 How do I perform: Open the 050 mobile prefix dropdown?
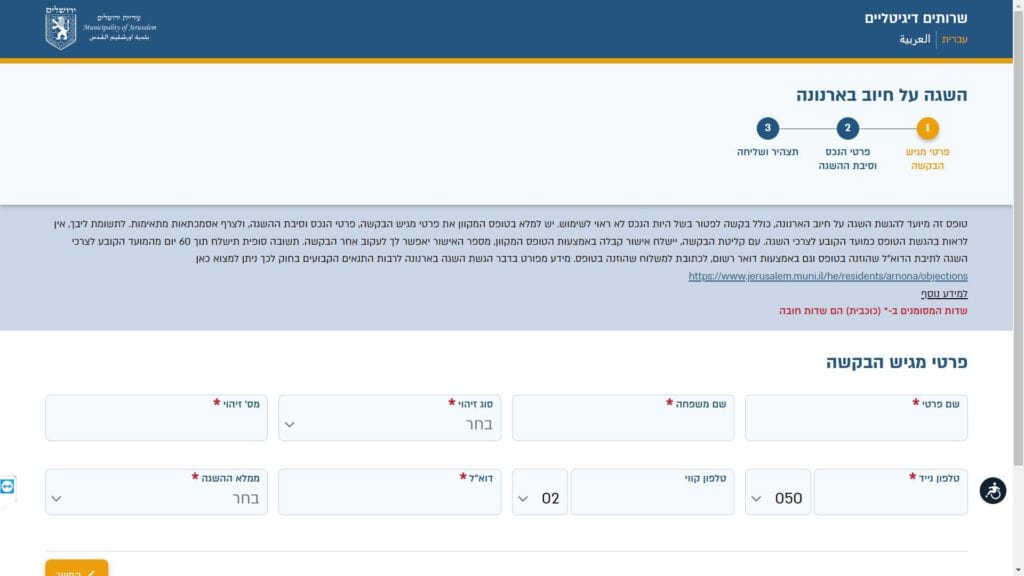tap(777, 498)
